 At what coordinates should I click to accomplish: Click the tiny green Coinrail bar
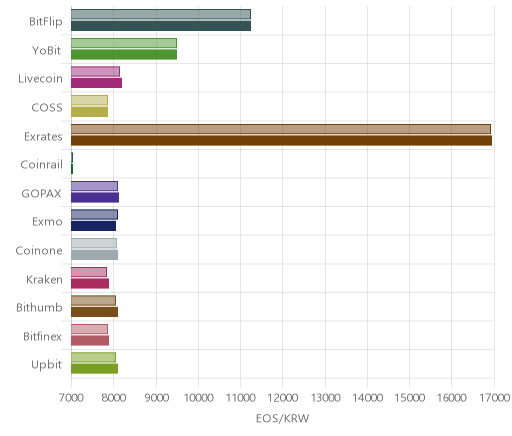[x=72, y=169]
